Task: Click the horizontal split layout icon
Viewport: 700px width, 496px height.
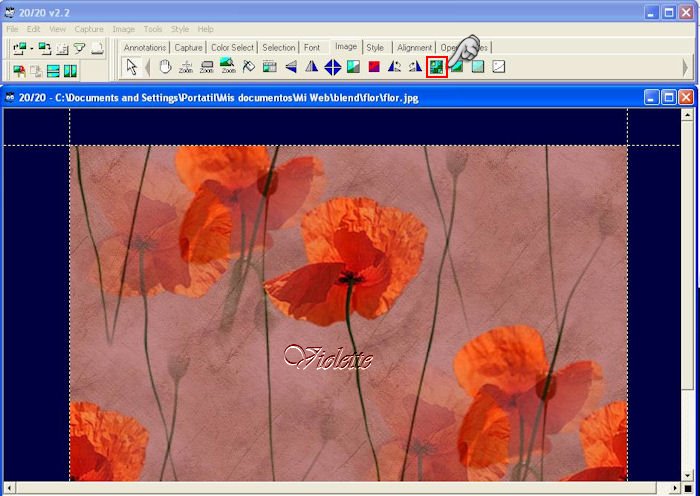Action: (53, 71)
